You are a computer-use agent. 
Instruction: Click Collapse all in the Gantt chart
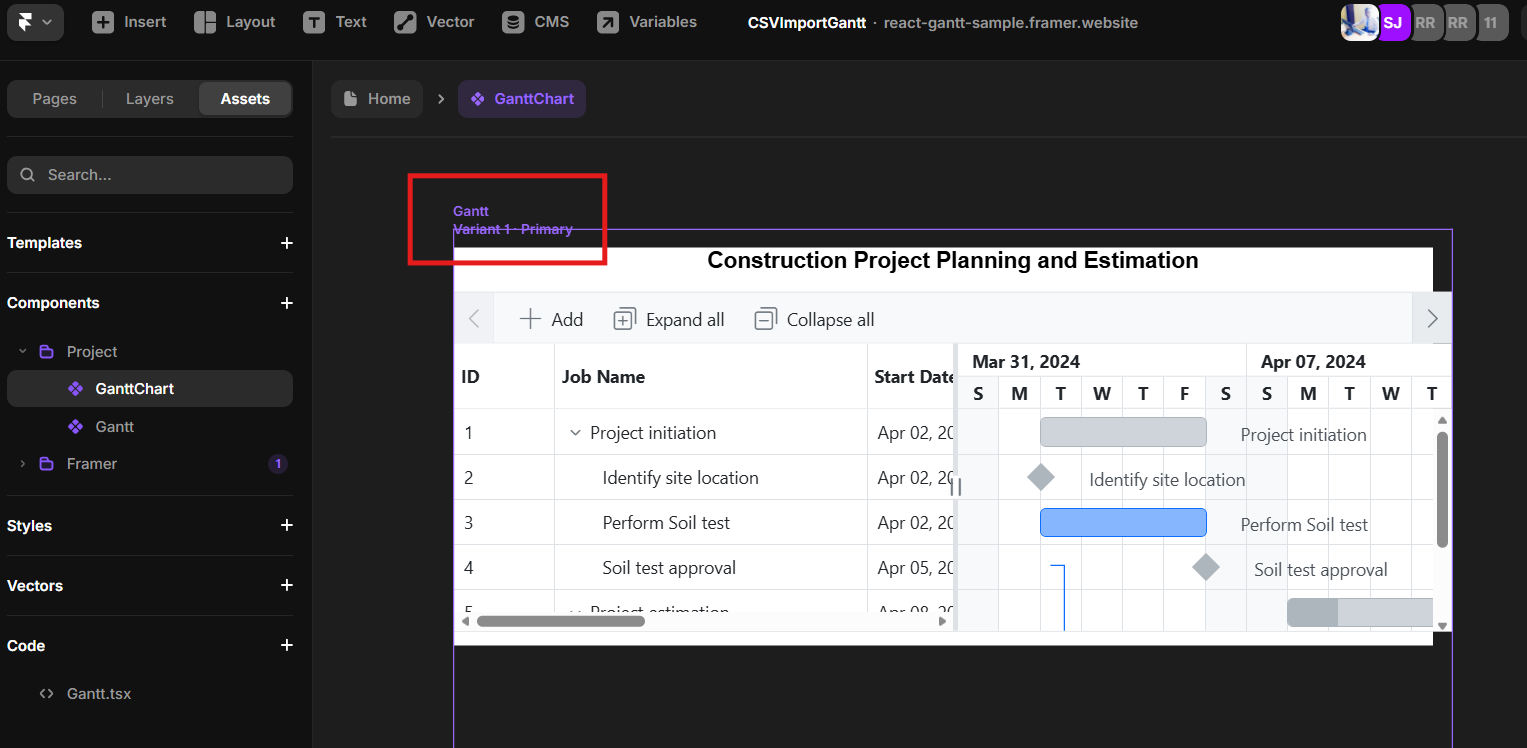pos(814,318)
